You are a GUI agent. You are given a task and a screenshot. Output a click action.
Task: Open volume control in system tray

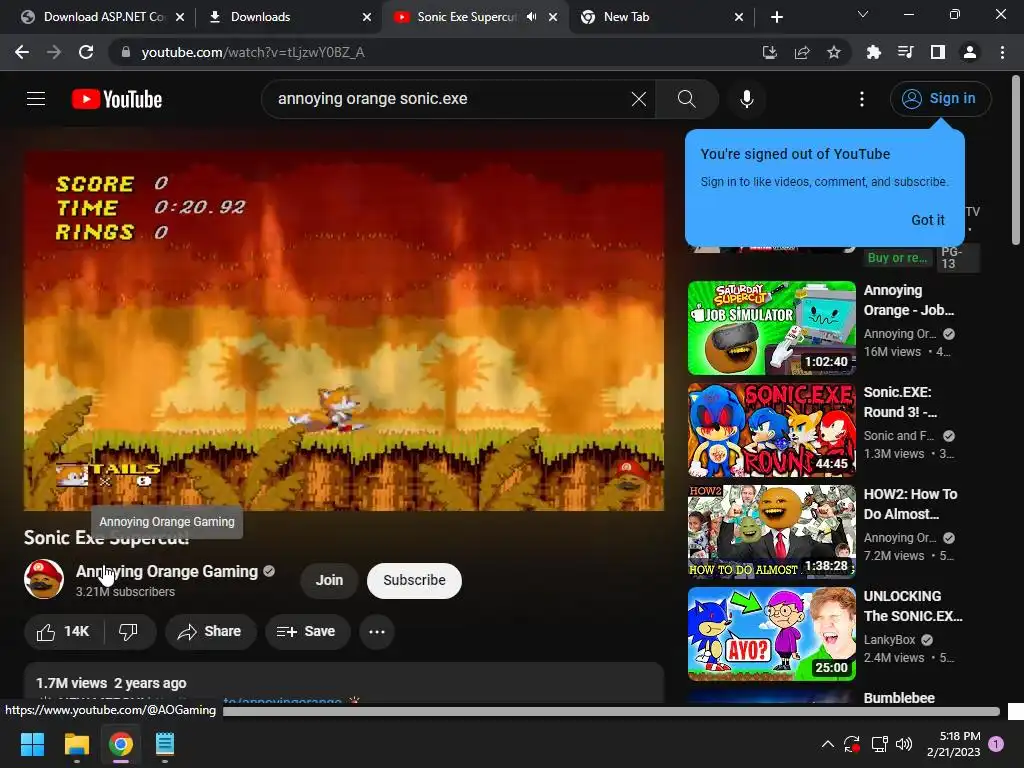[904, 744]
